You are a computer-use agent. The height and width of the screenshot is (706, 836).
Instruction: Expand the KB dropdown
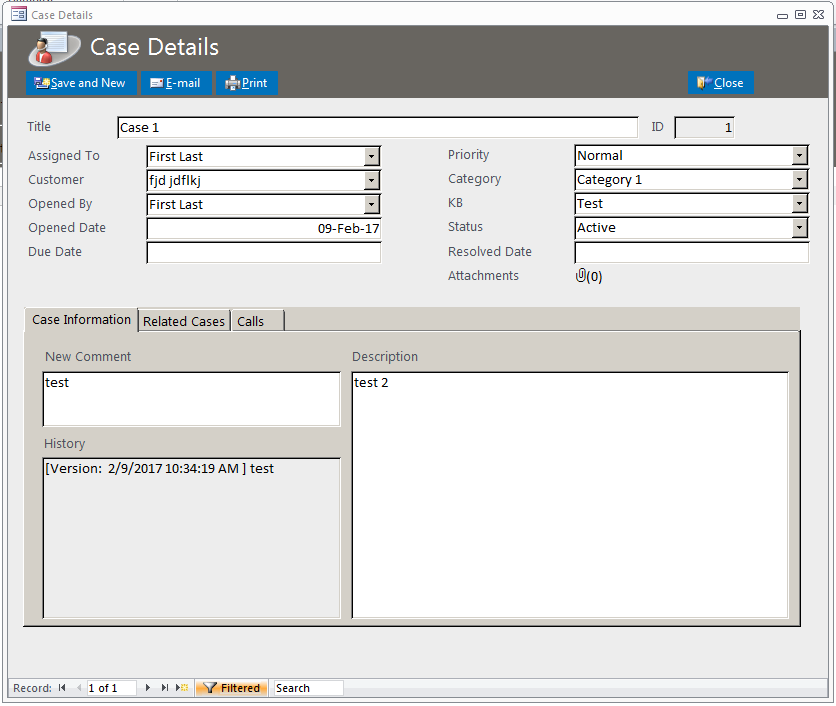pyautogui.click(x=799, y=204)
